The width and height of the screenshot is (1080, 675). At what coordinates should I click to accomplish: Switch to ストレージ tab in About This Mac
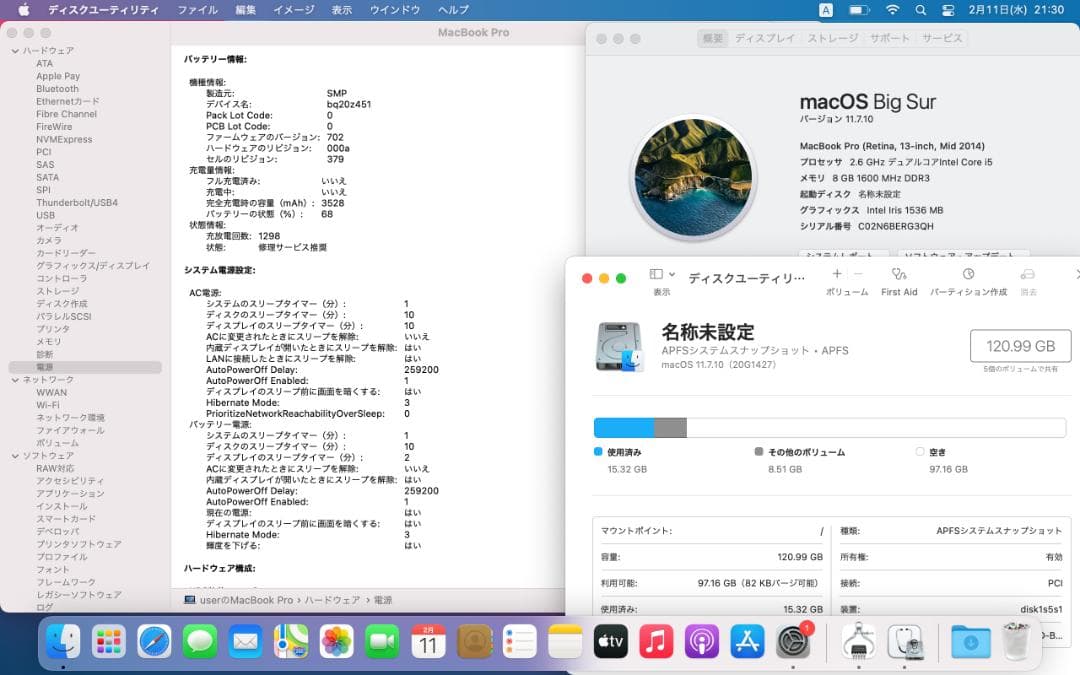833,38
